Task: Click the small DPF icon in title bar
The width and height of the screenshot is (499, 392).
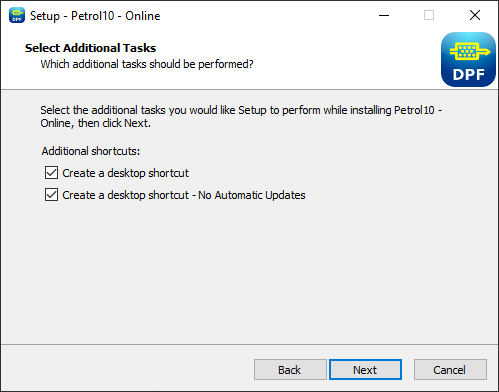Action: coord(17,15)
